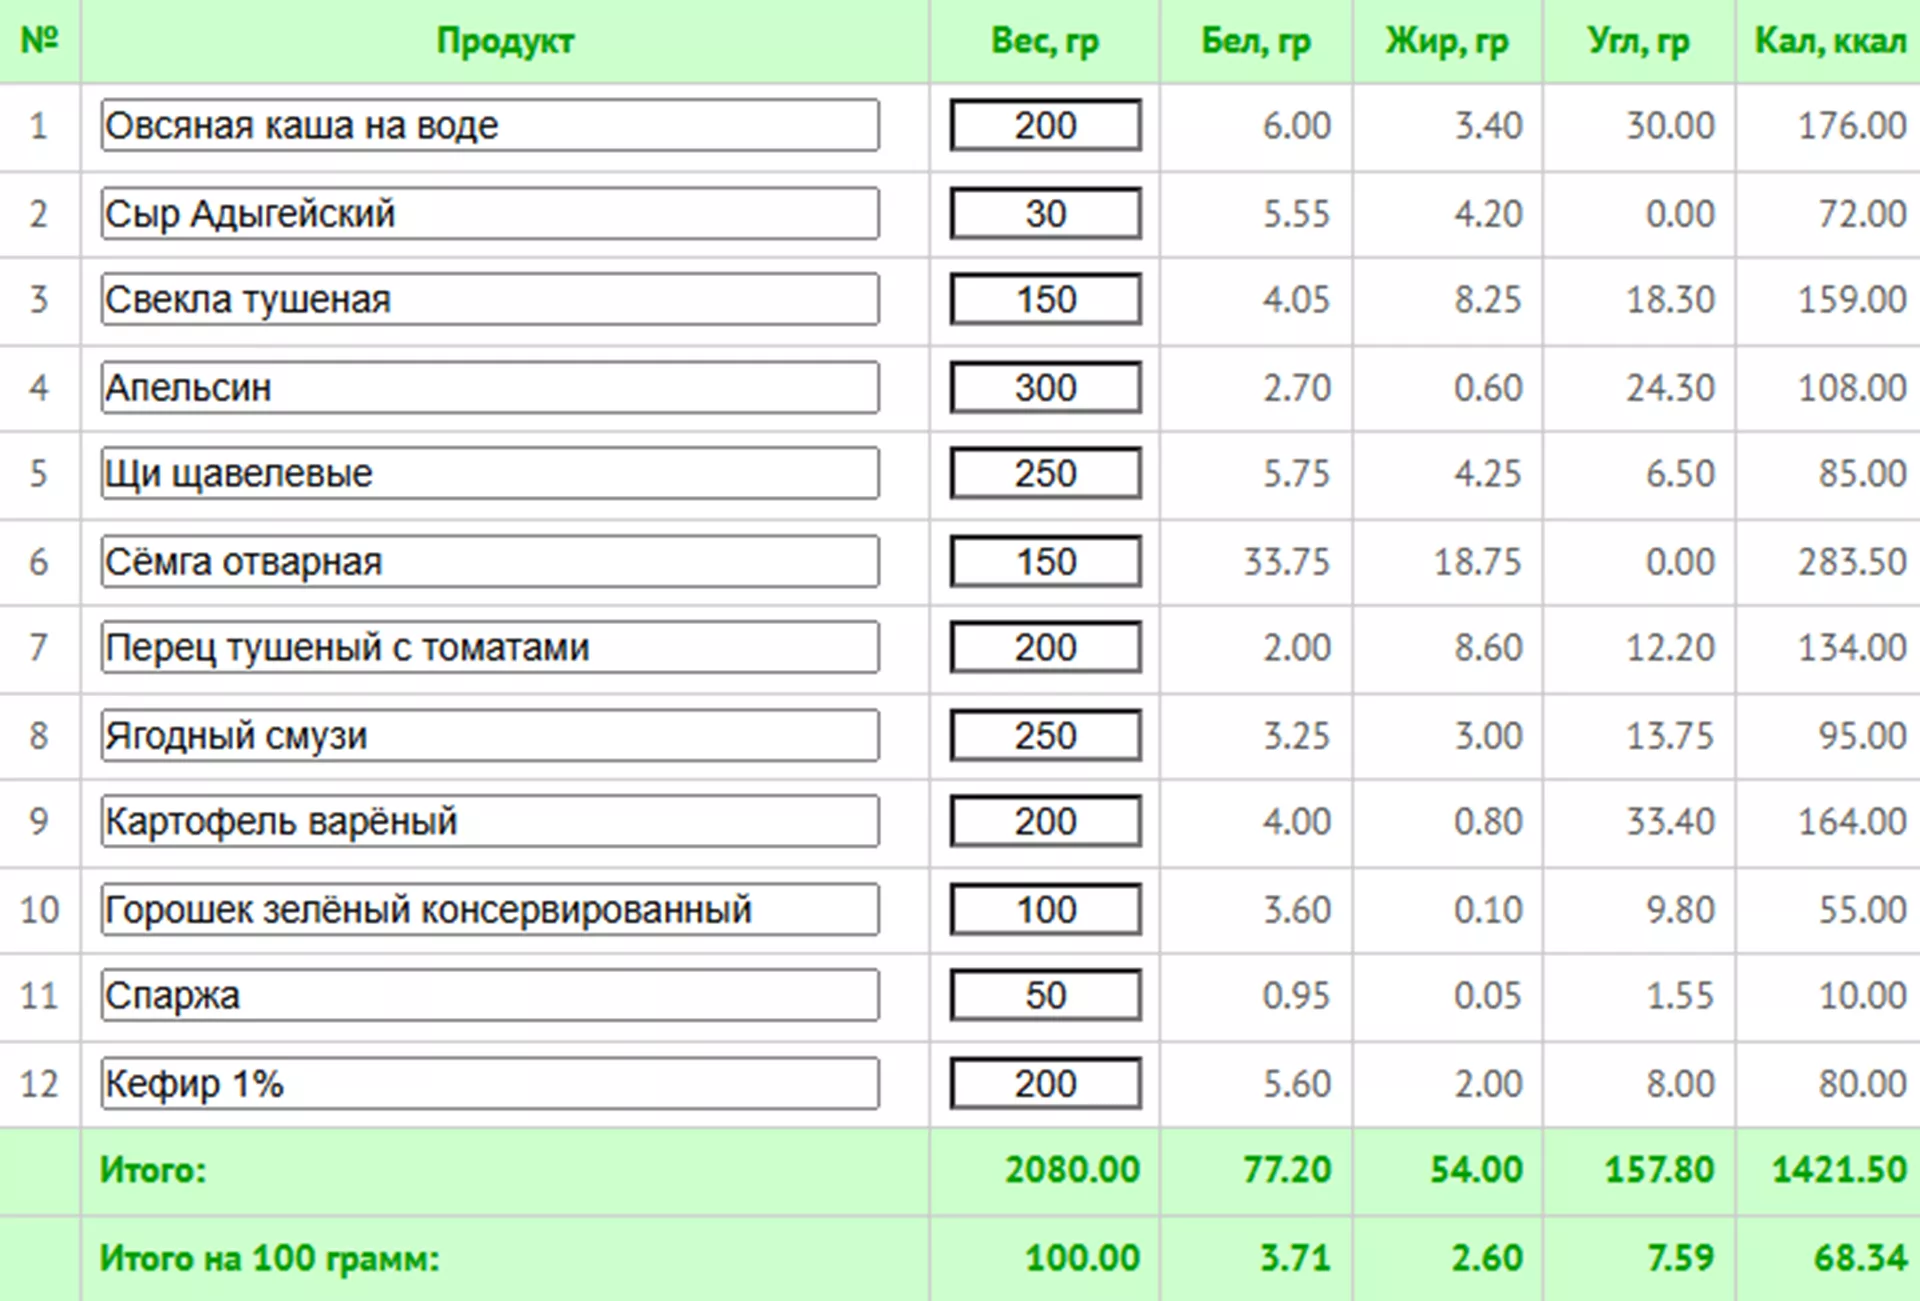Select the weight field with value 50
The width and height of the screenshot is (1920, 1301).
point(1046,995)
